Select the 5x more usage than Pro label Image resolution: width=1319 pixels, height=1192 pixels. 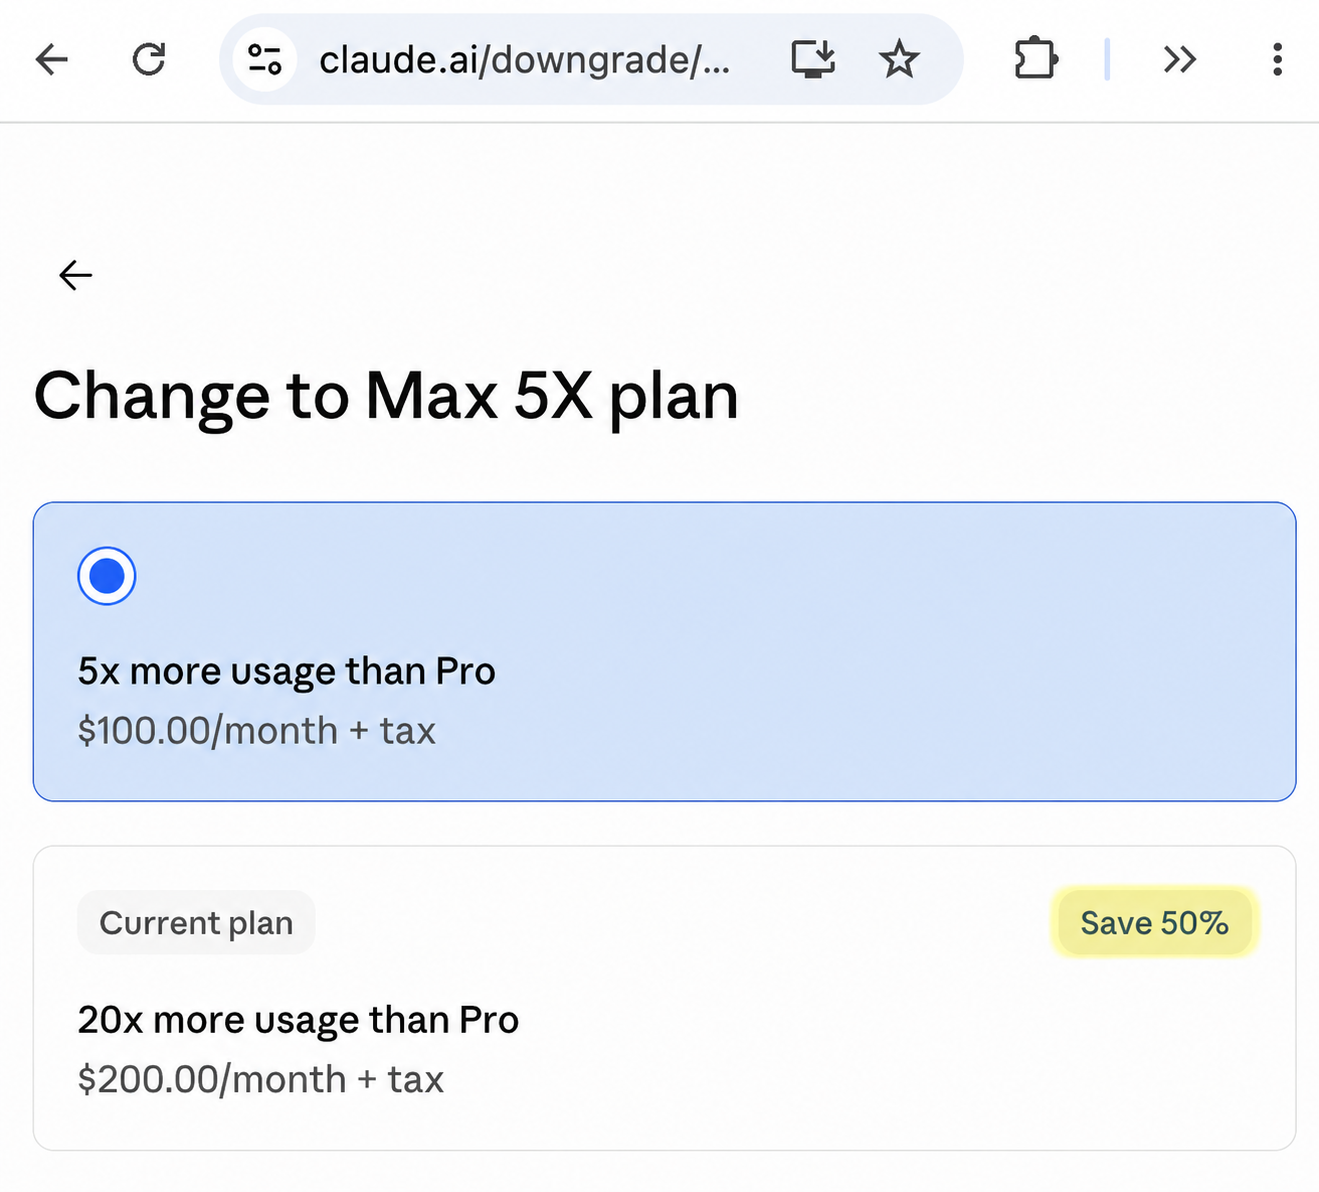click(x=287, y=672)
